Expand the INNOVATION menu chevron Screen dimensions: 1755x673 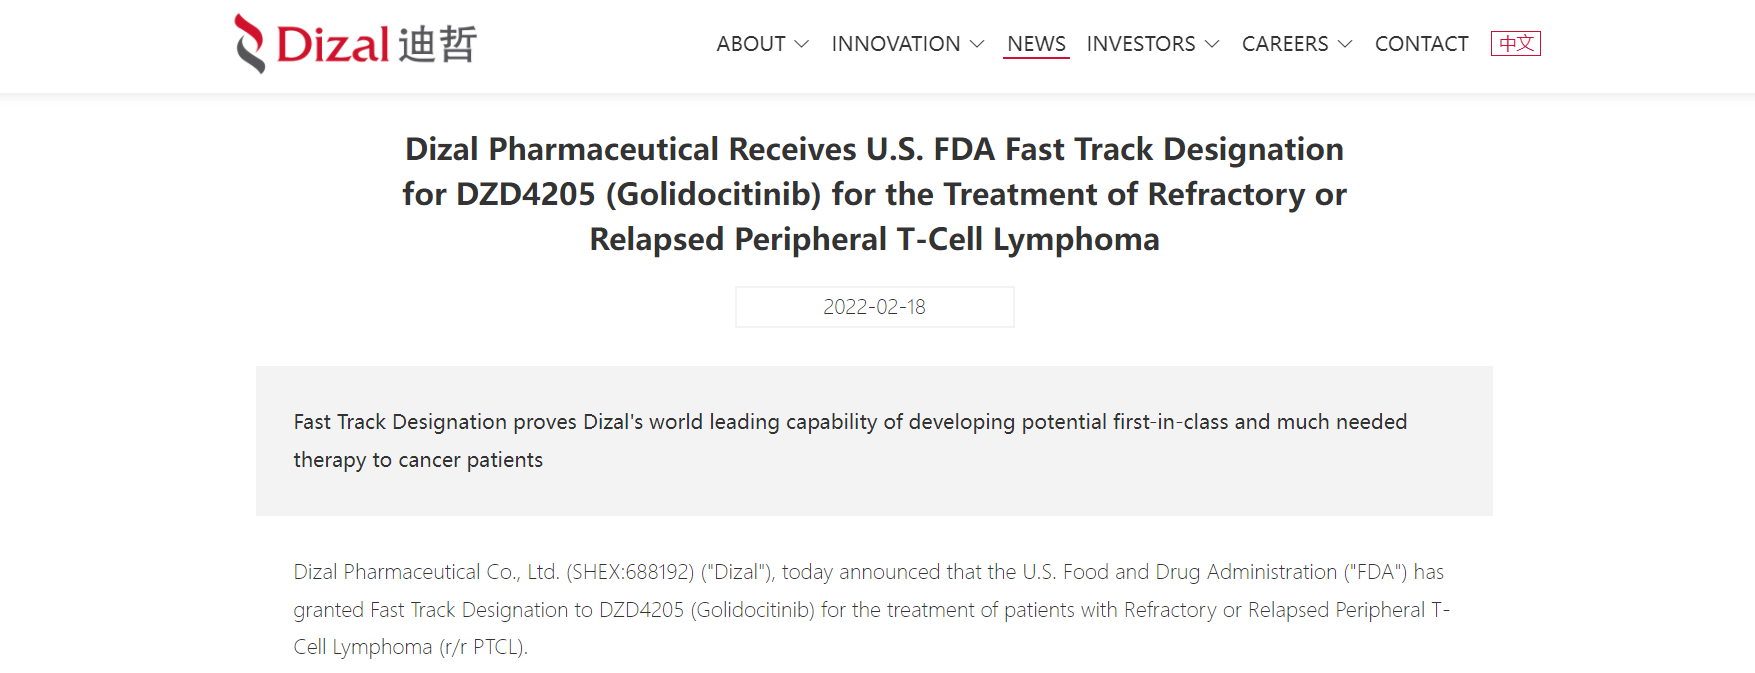point(977,44)
